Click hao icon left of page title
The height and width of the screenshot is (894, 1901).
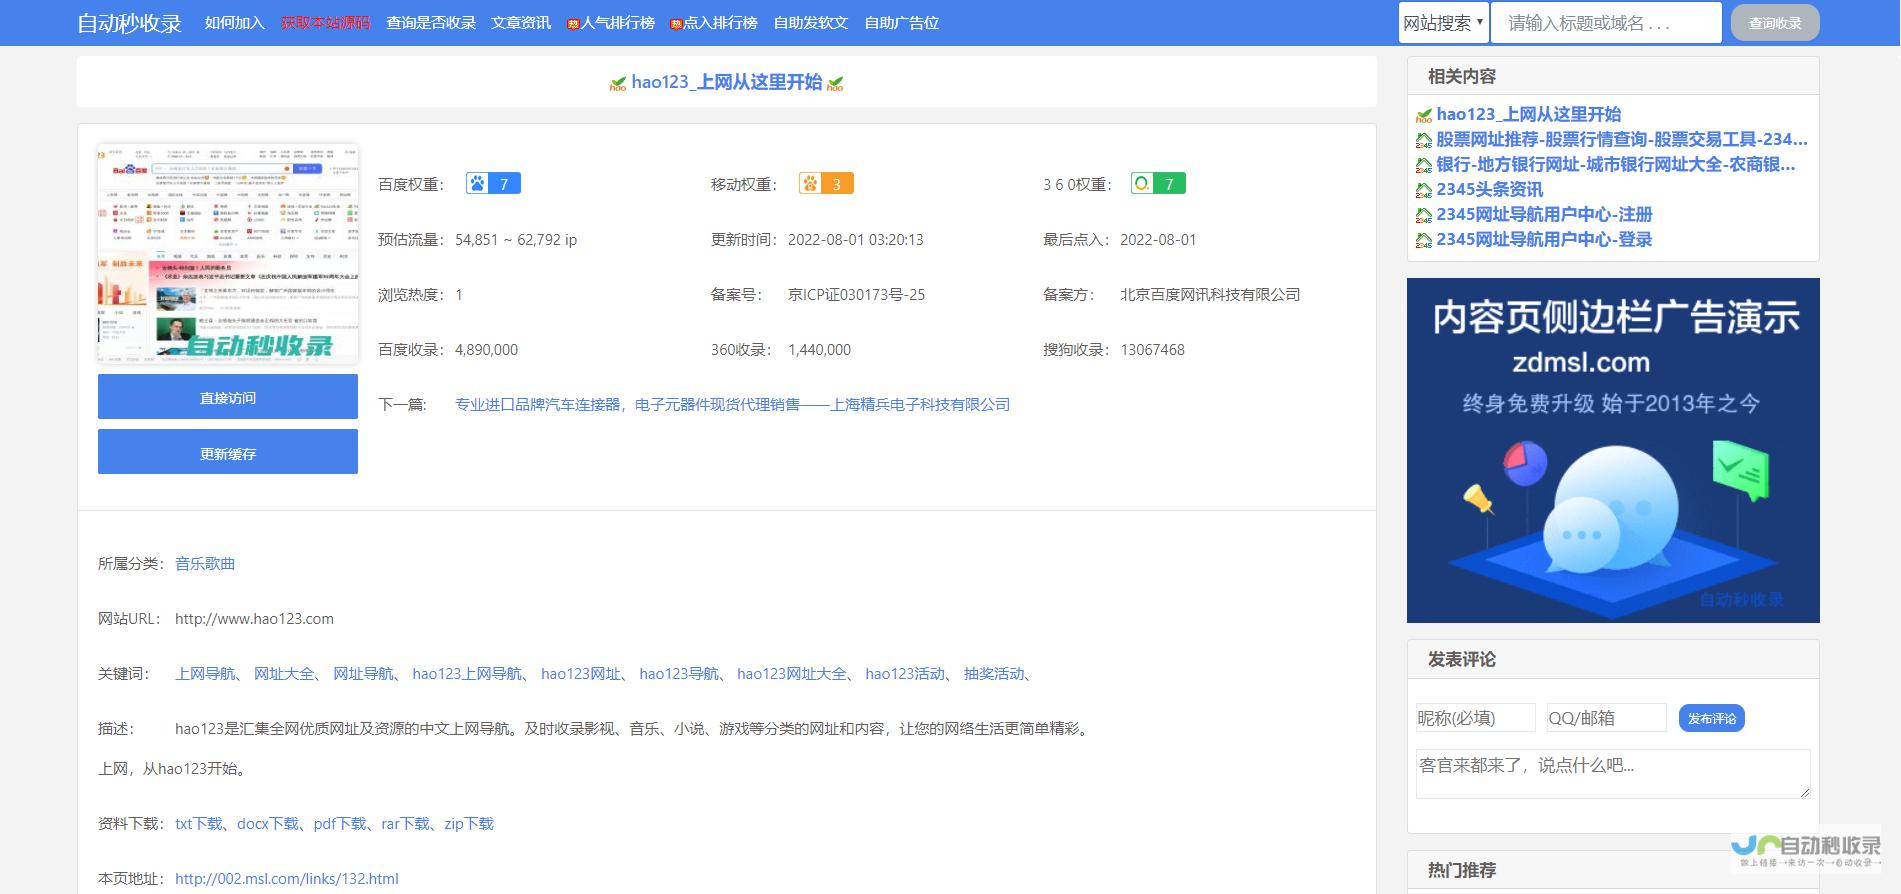tap(618, 84)
